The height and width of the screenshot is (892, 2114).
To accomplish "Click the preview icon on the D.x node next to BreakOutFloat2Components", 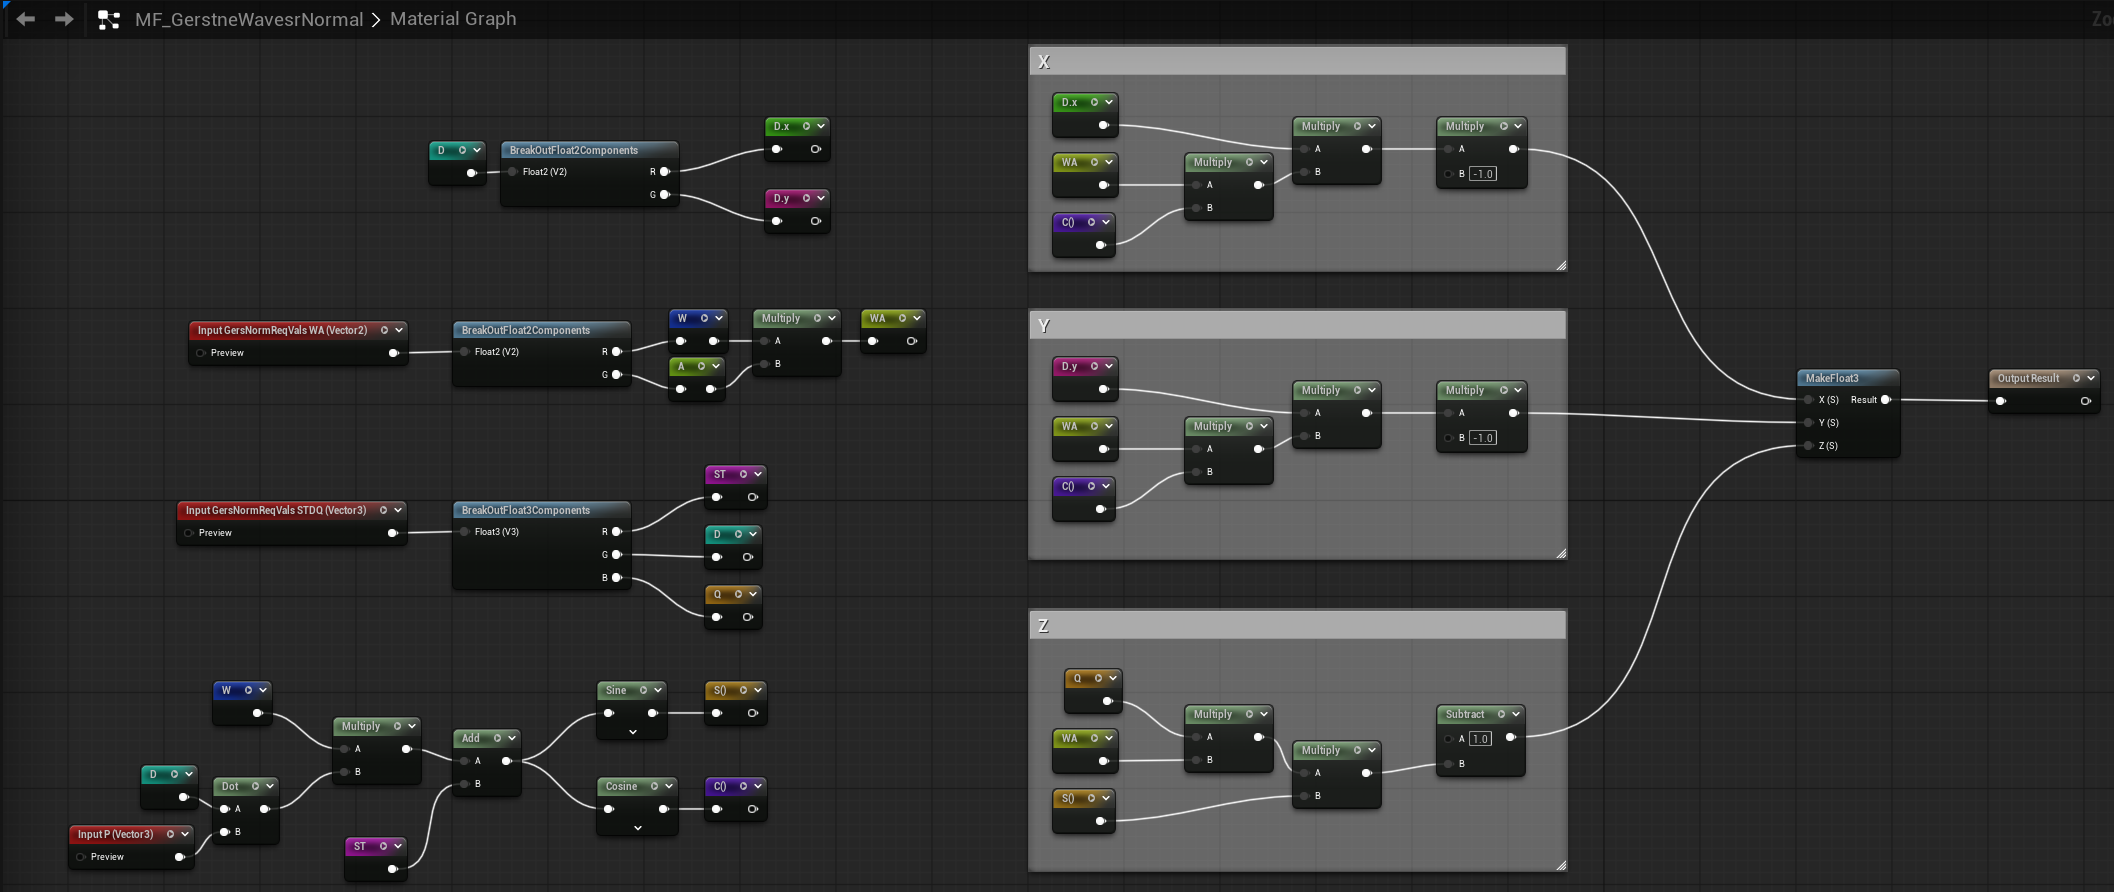I will tap(806, 126).
